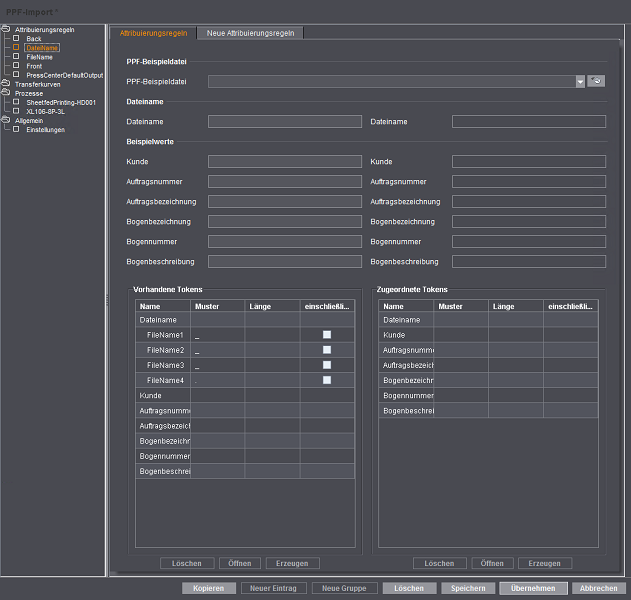631x600 pixels.
Task: Click the square icon next to Back
Action: pyautogui.click(x=16, y=38)
